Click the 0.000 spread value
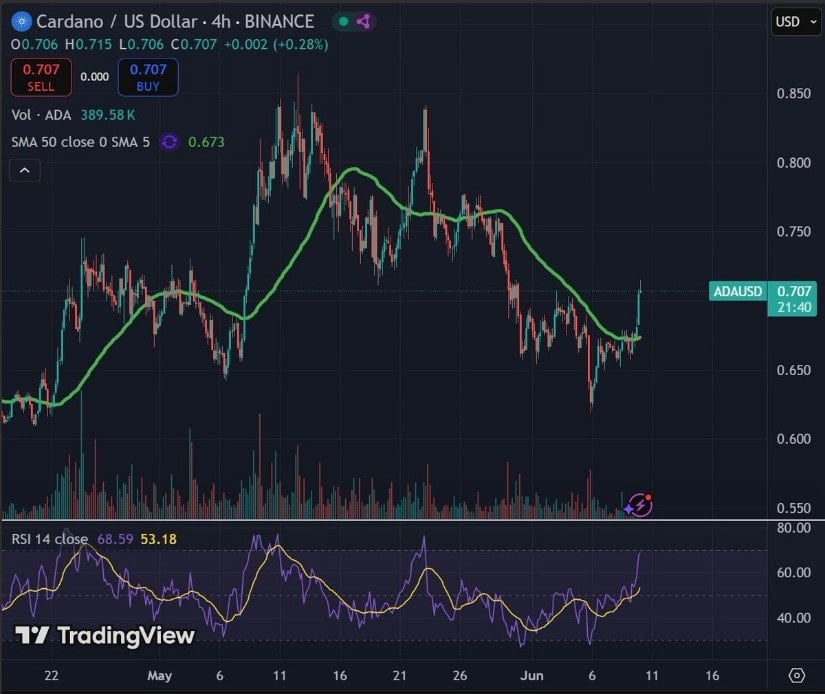Viewport: 825px width, 694px height. [x=95, y=77]
